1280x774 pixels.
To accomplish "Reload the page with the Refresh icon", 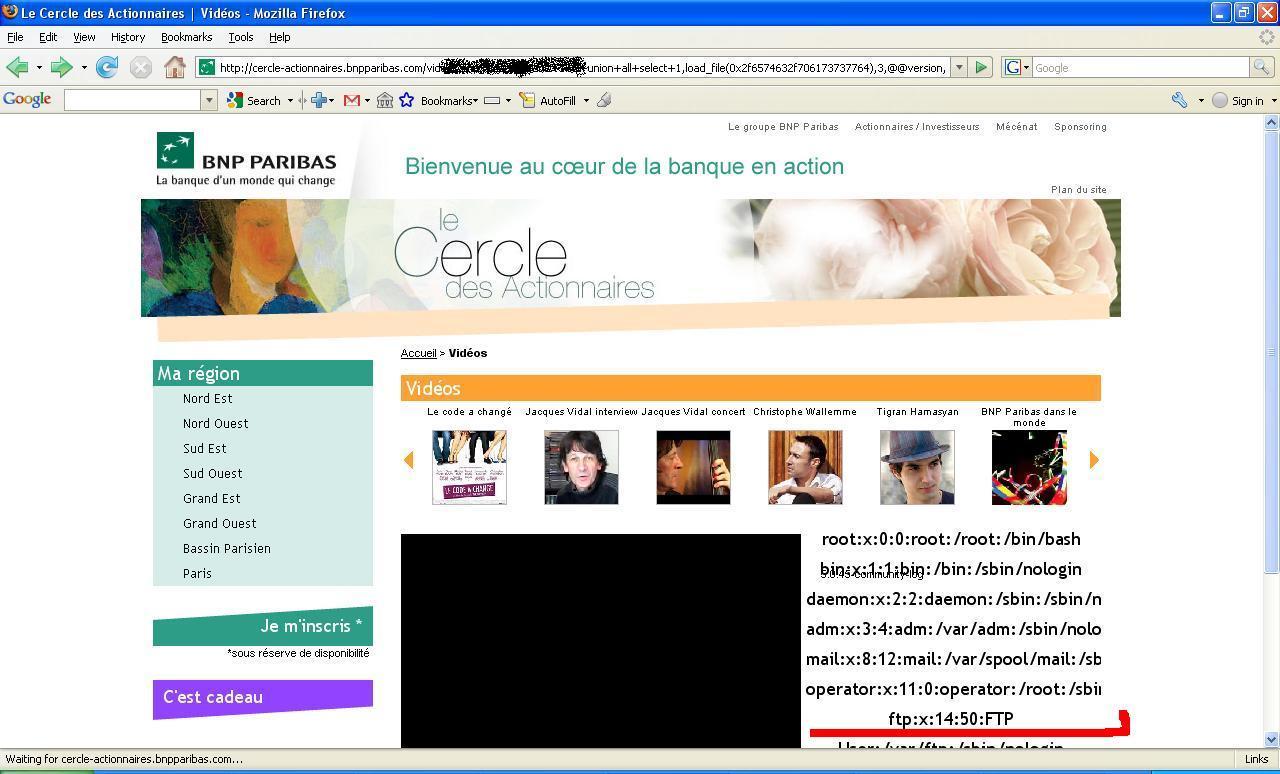I will coord(106,67).
